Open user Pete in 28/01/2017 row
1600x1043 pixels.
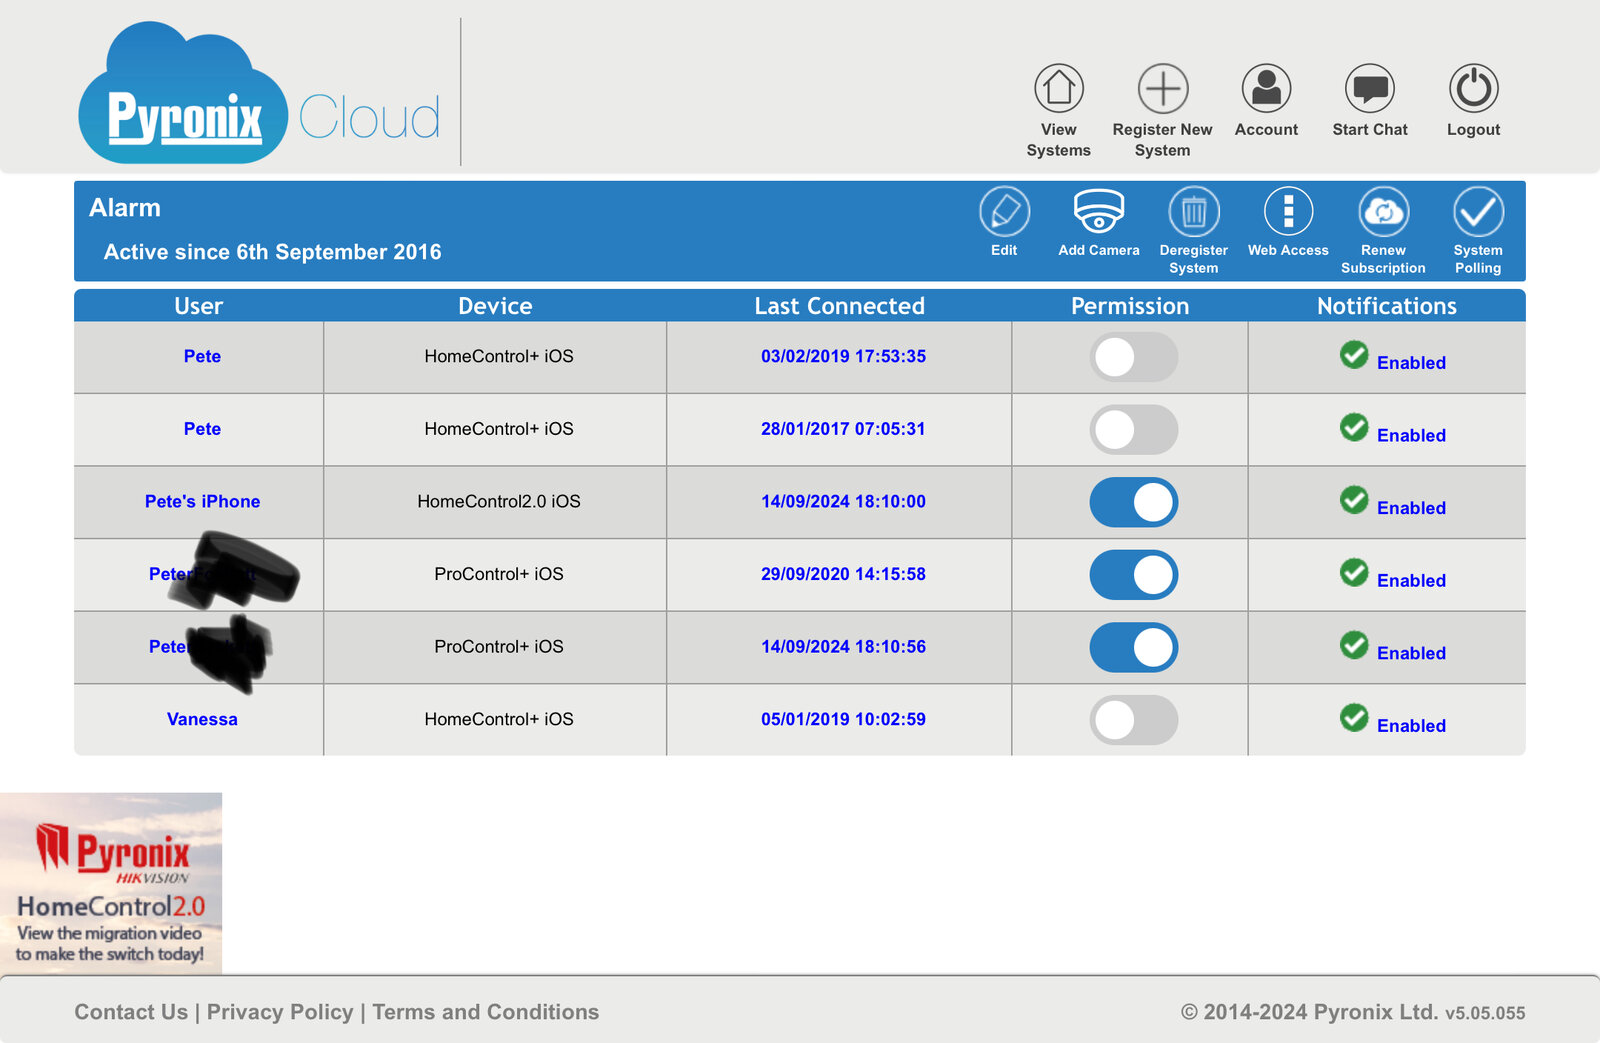click(202, 429)
